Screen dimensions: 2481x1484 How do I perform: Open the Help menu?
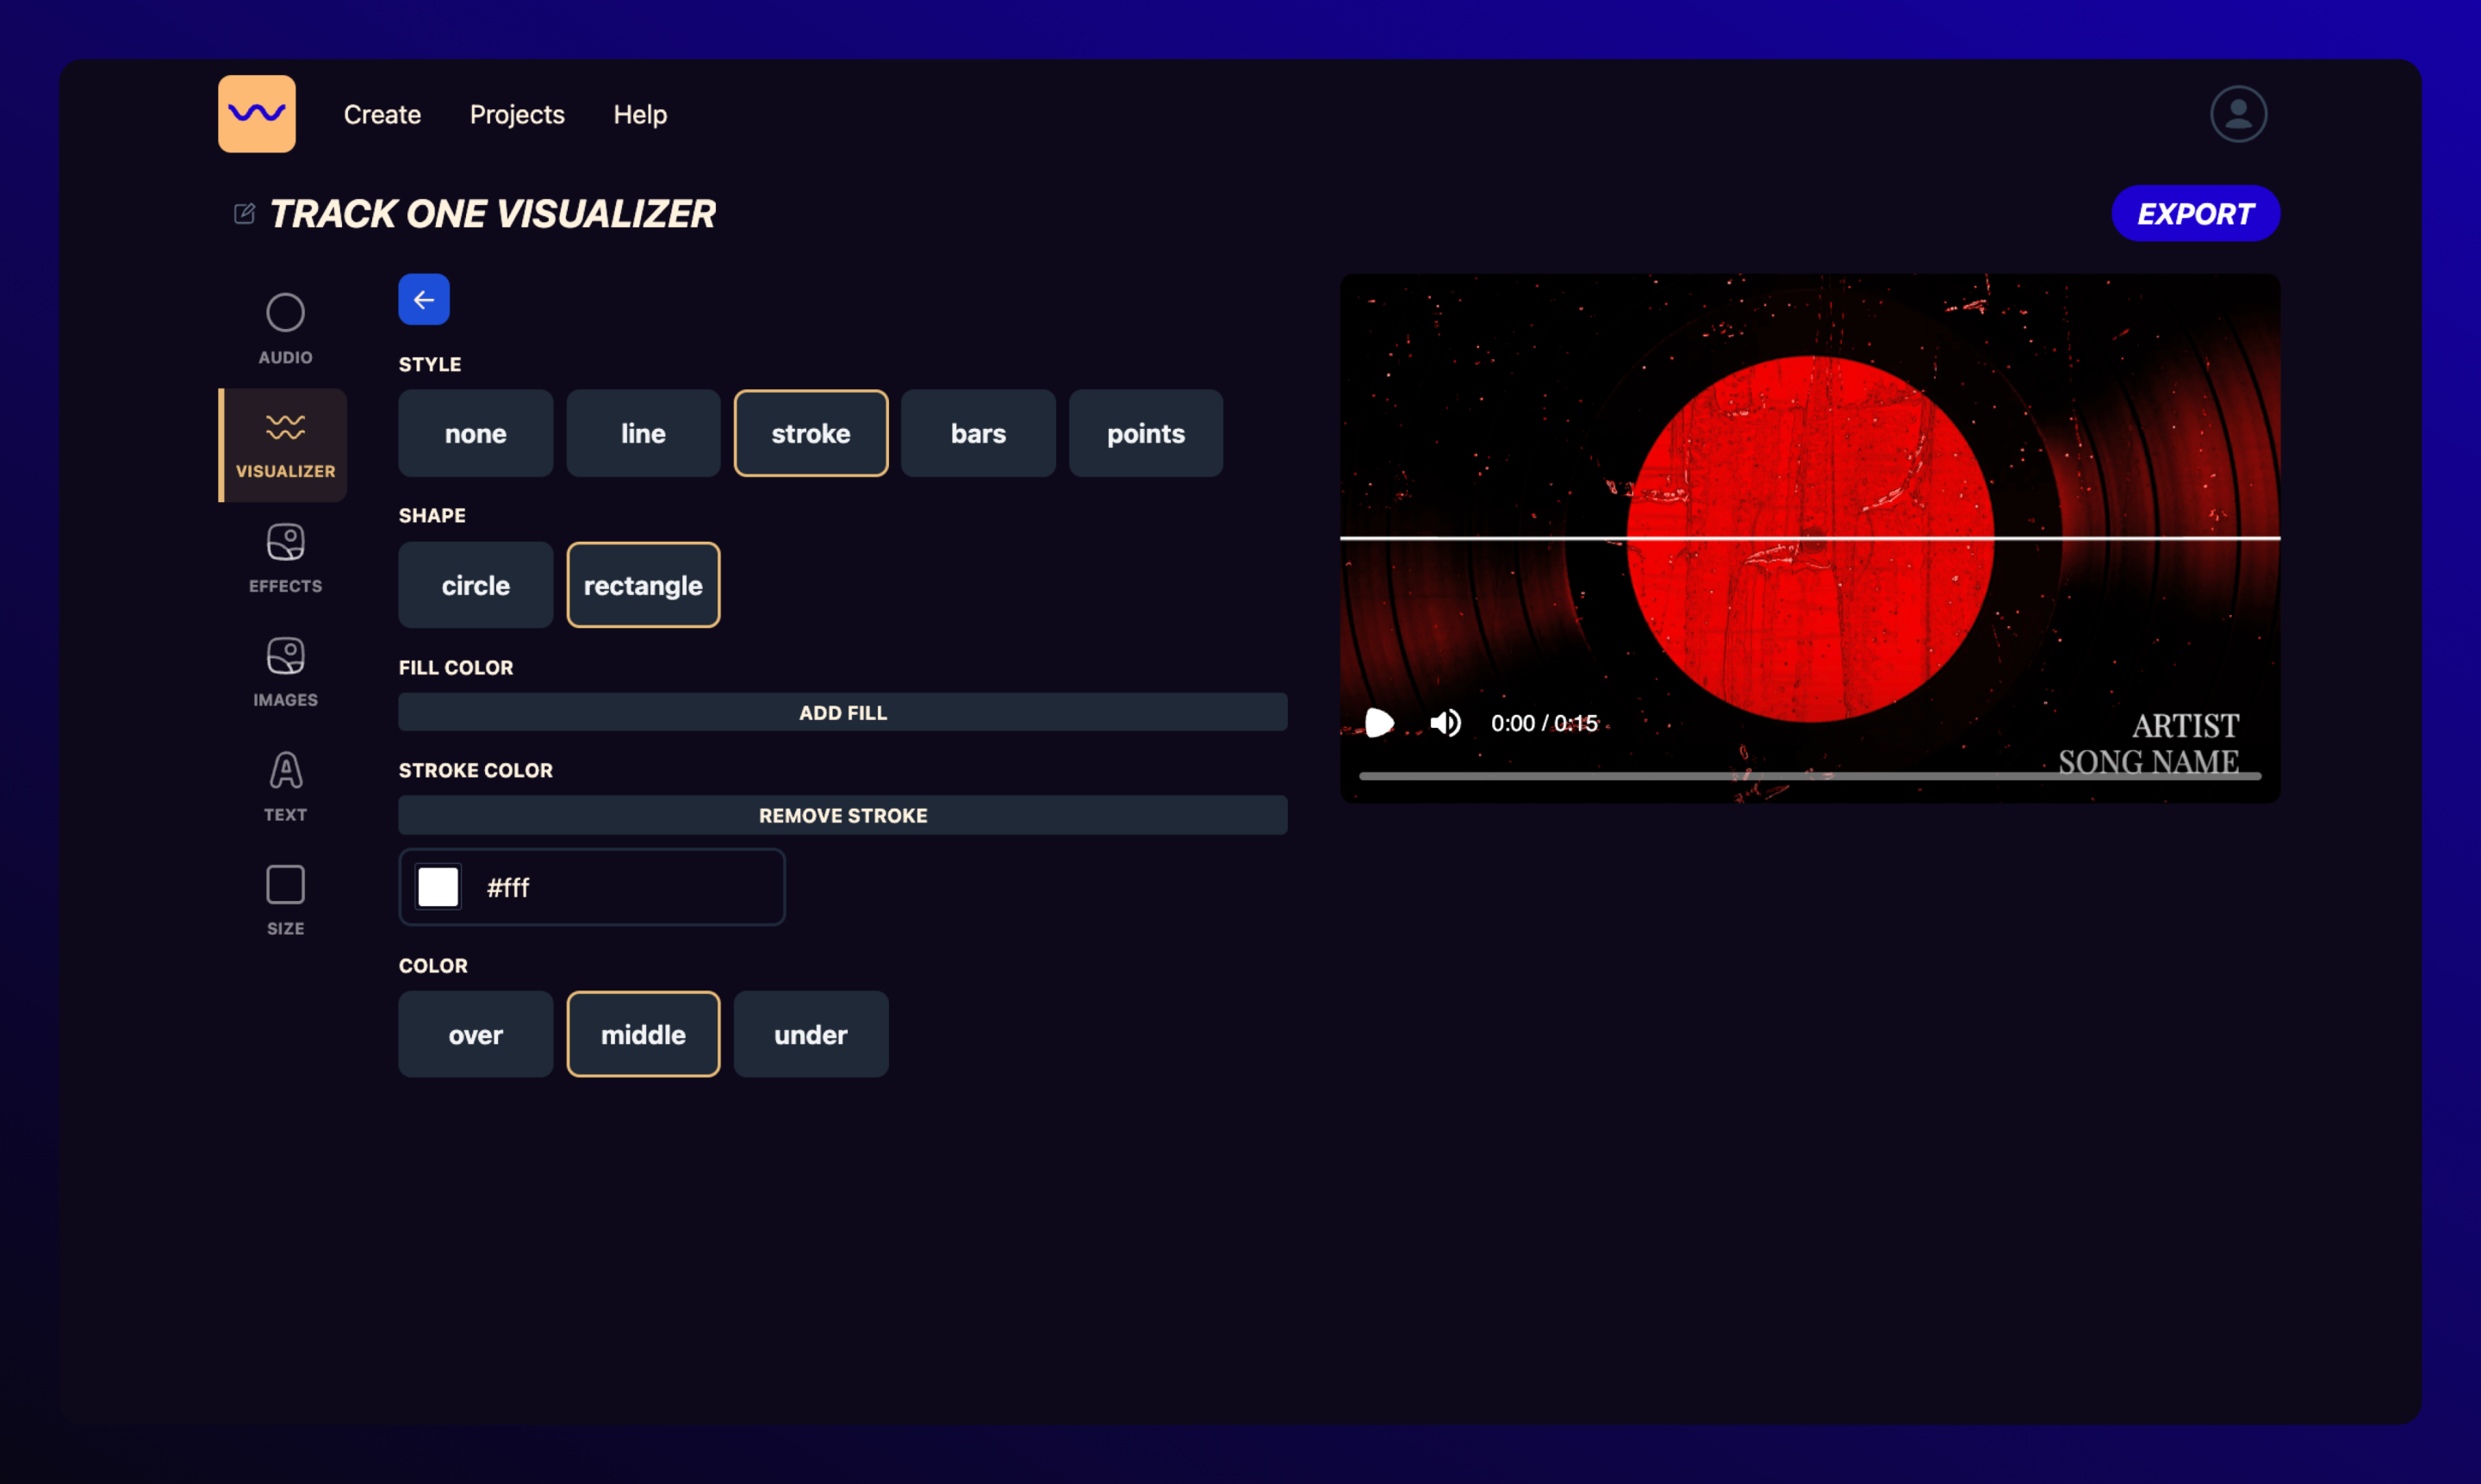click(x=640, y=115)
